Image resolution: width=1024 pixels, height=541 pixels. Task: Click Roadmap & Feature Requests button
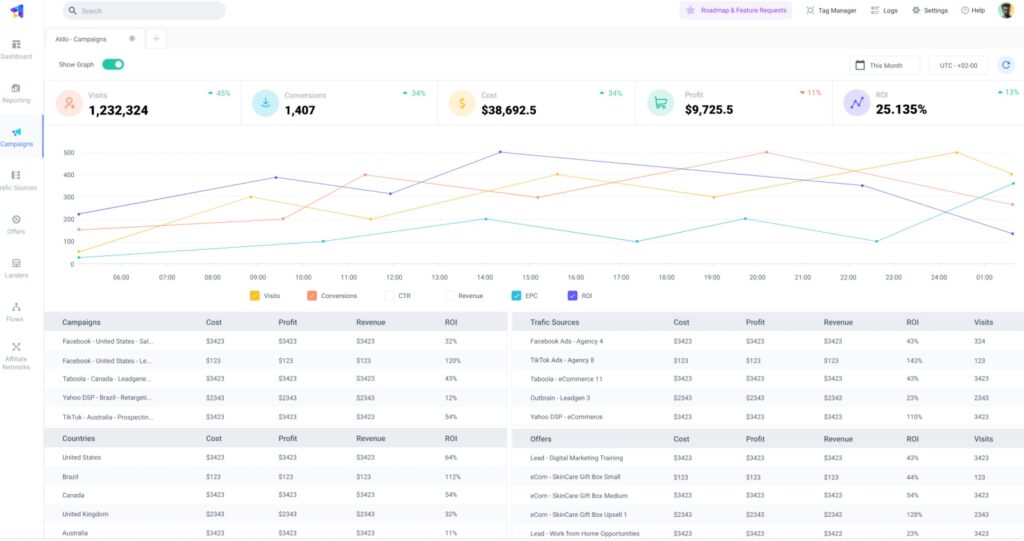point(736,10)
